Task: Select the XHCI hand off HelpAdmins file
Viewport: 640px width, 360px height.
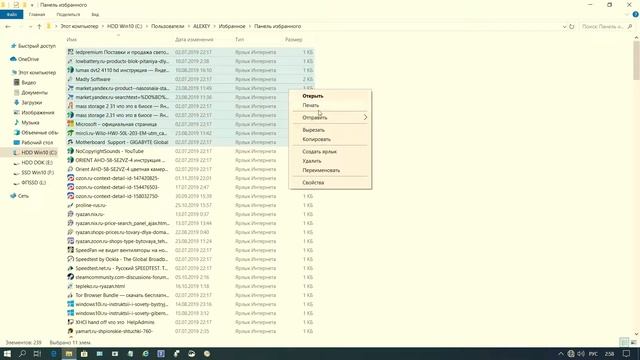Action: pyautogui.click(x=115, y=322)
